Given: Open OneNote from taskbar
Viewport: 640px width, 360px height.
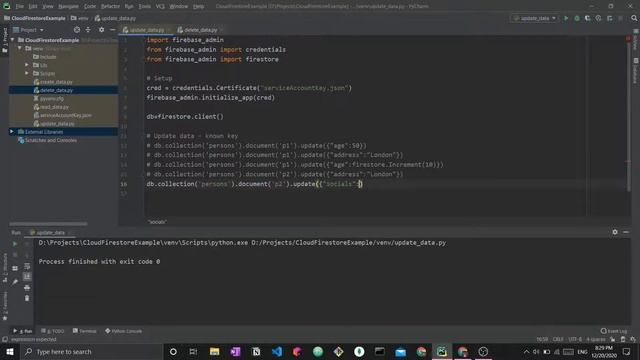Looking at the screenshot, I should pyautogui.click(x=235, y=351).
